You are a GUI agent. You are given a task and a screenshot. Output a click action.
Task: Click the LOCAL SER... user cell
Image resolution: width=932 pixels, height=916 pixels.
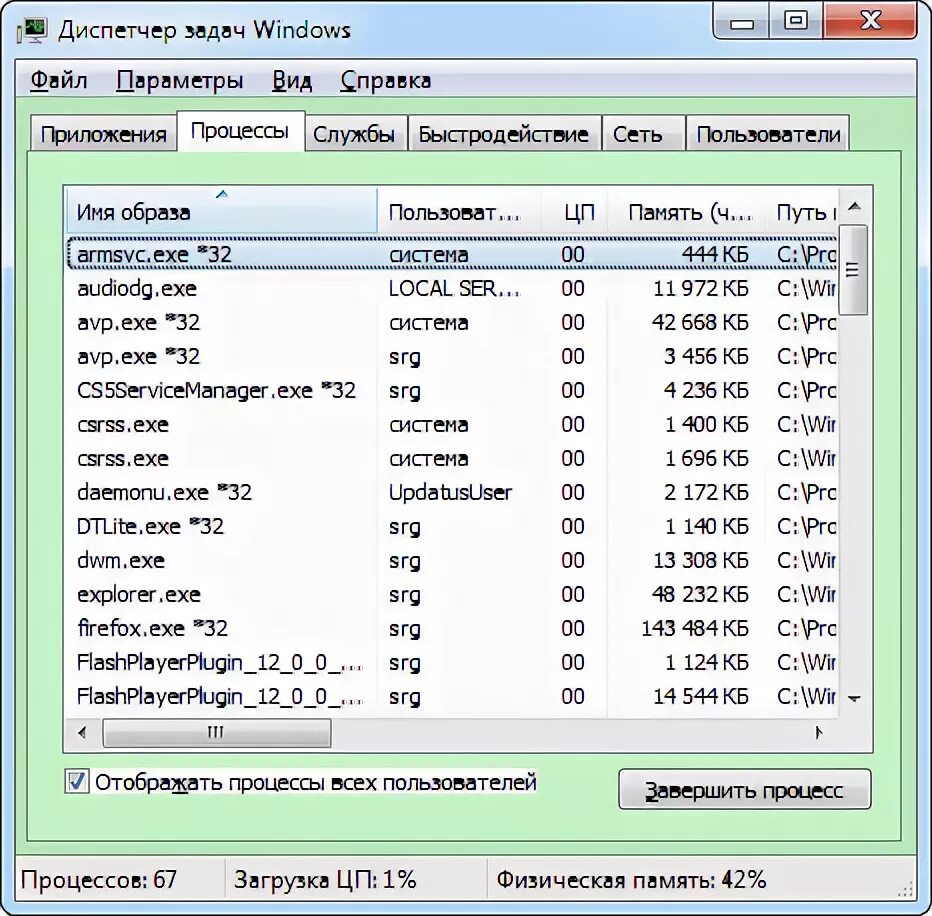coord(454,288)
